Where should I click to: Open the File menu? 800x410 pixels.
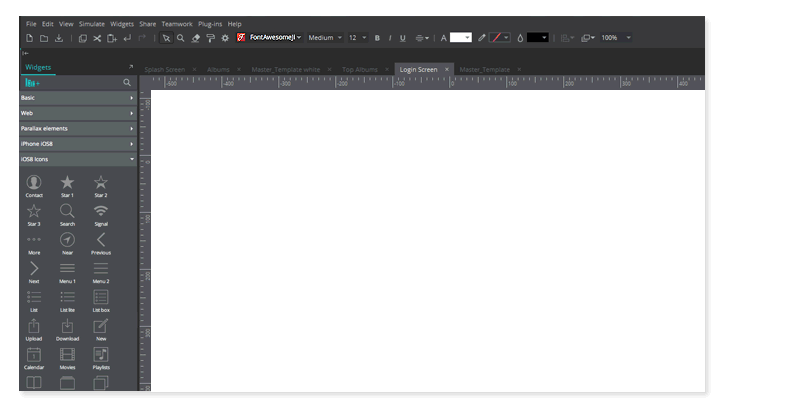tap(31, 24)
